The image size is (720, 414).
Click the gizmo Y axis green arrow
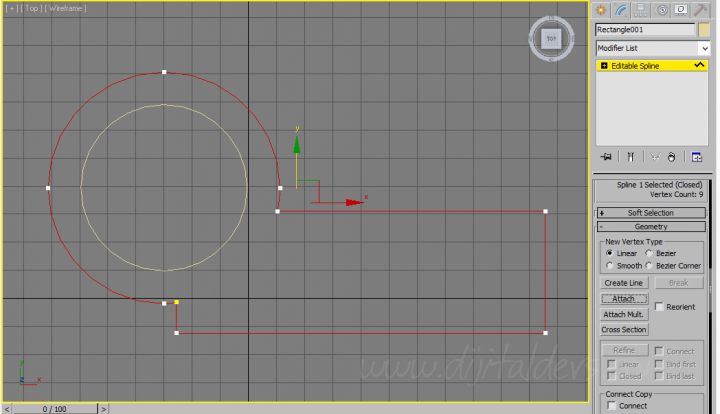click(297, 145)
